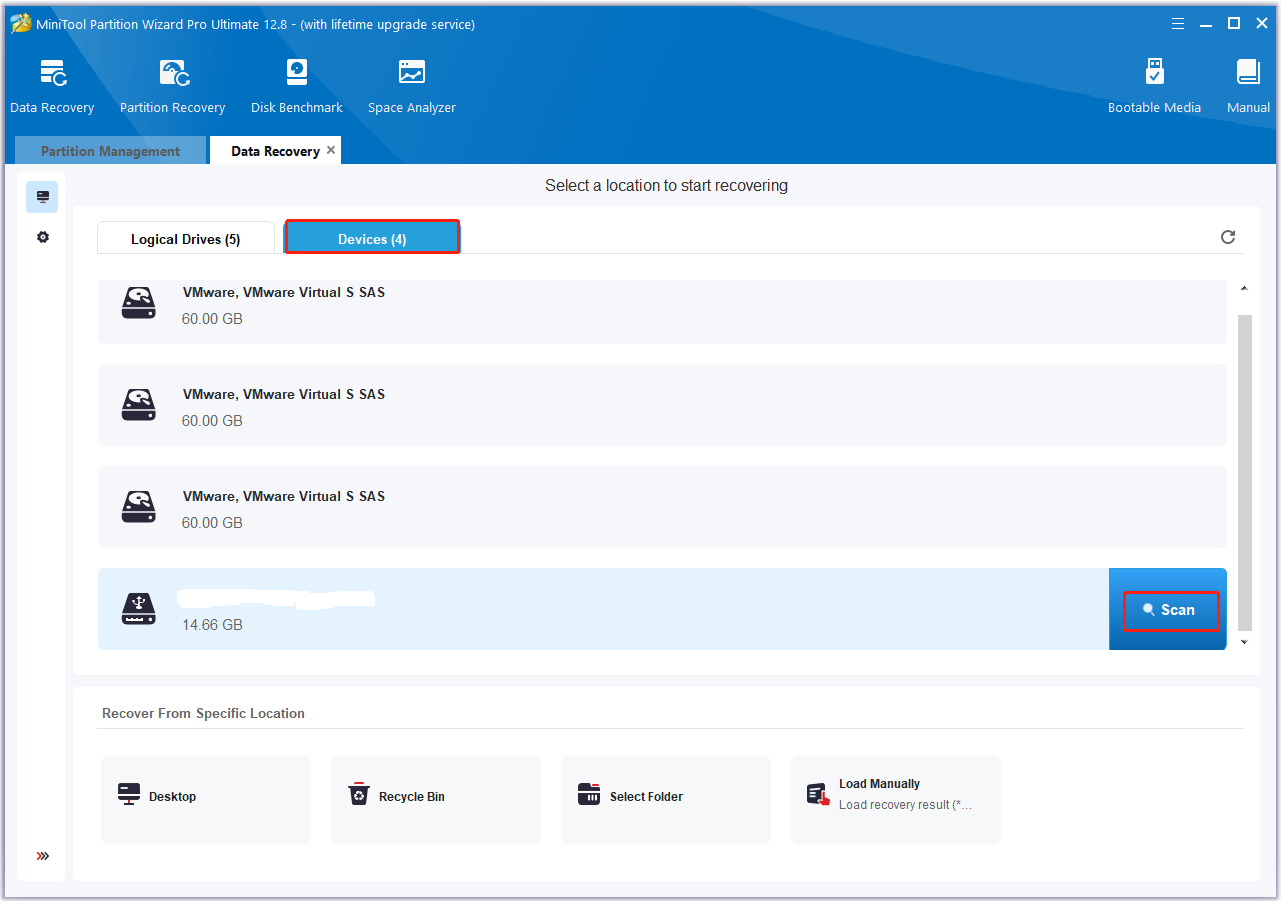Click the "14.66 GB" size text

pos(212,625)
